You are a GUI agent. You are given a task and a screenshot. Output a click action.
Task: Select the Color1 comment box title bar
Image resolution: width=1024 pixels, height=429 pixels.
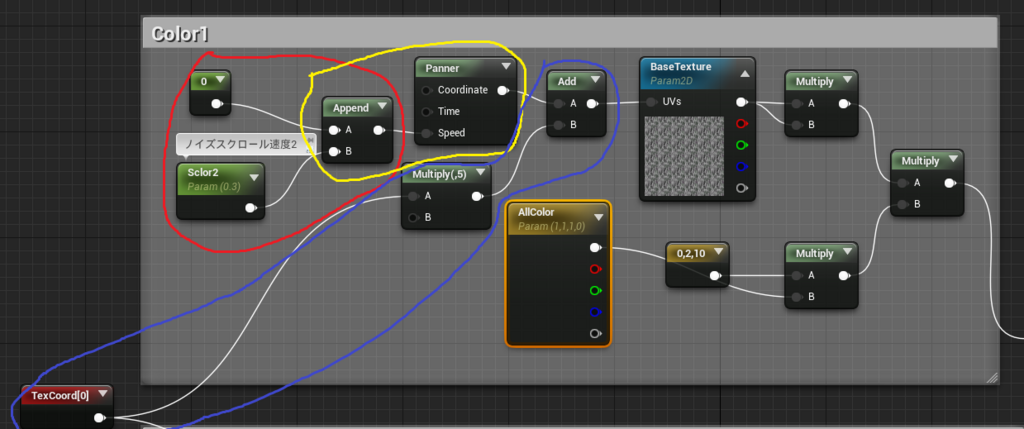tap(569, 33)
